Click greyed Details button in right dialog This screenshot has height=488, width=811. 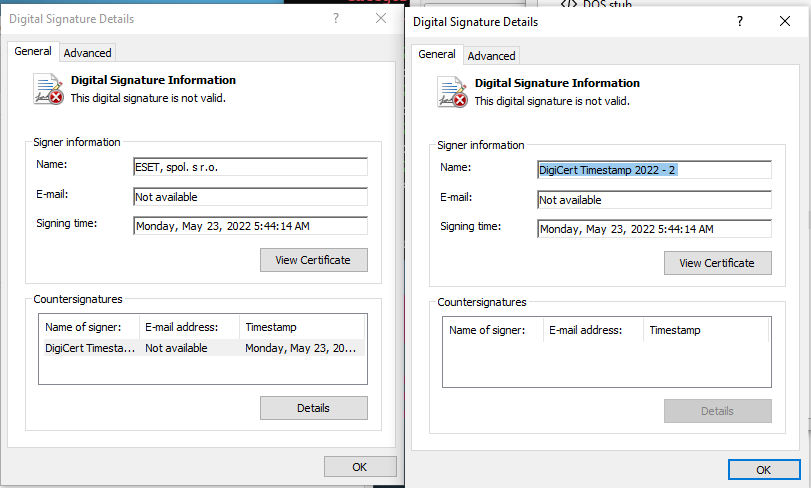pos(717,411)
